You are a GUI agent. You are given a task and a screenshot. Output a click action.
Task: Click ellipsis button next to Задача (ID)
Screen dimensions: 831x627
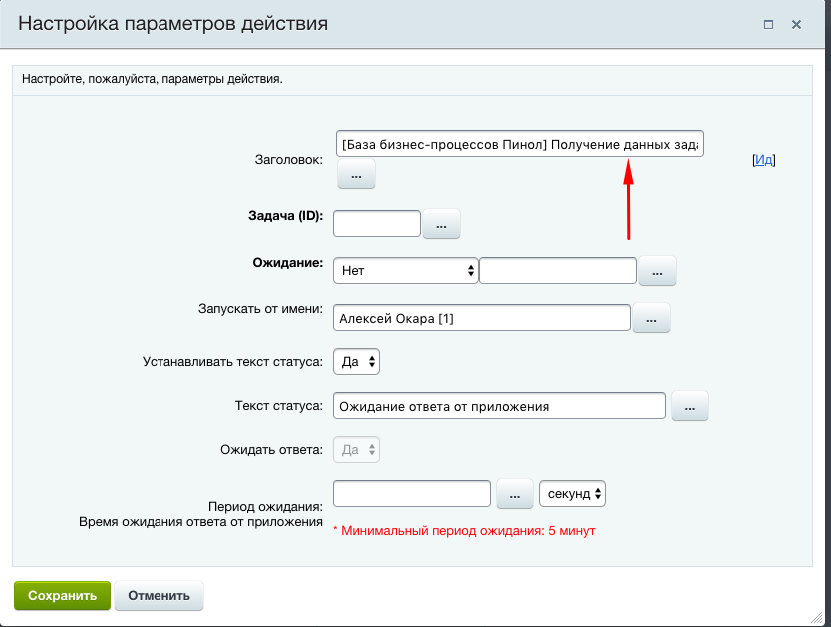[441, 224]
